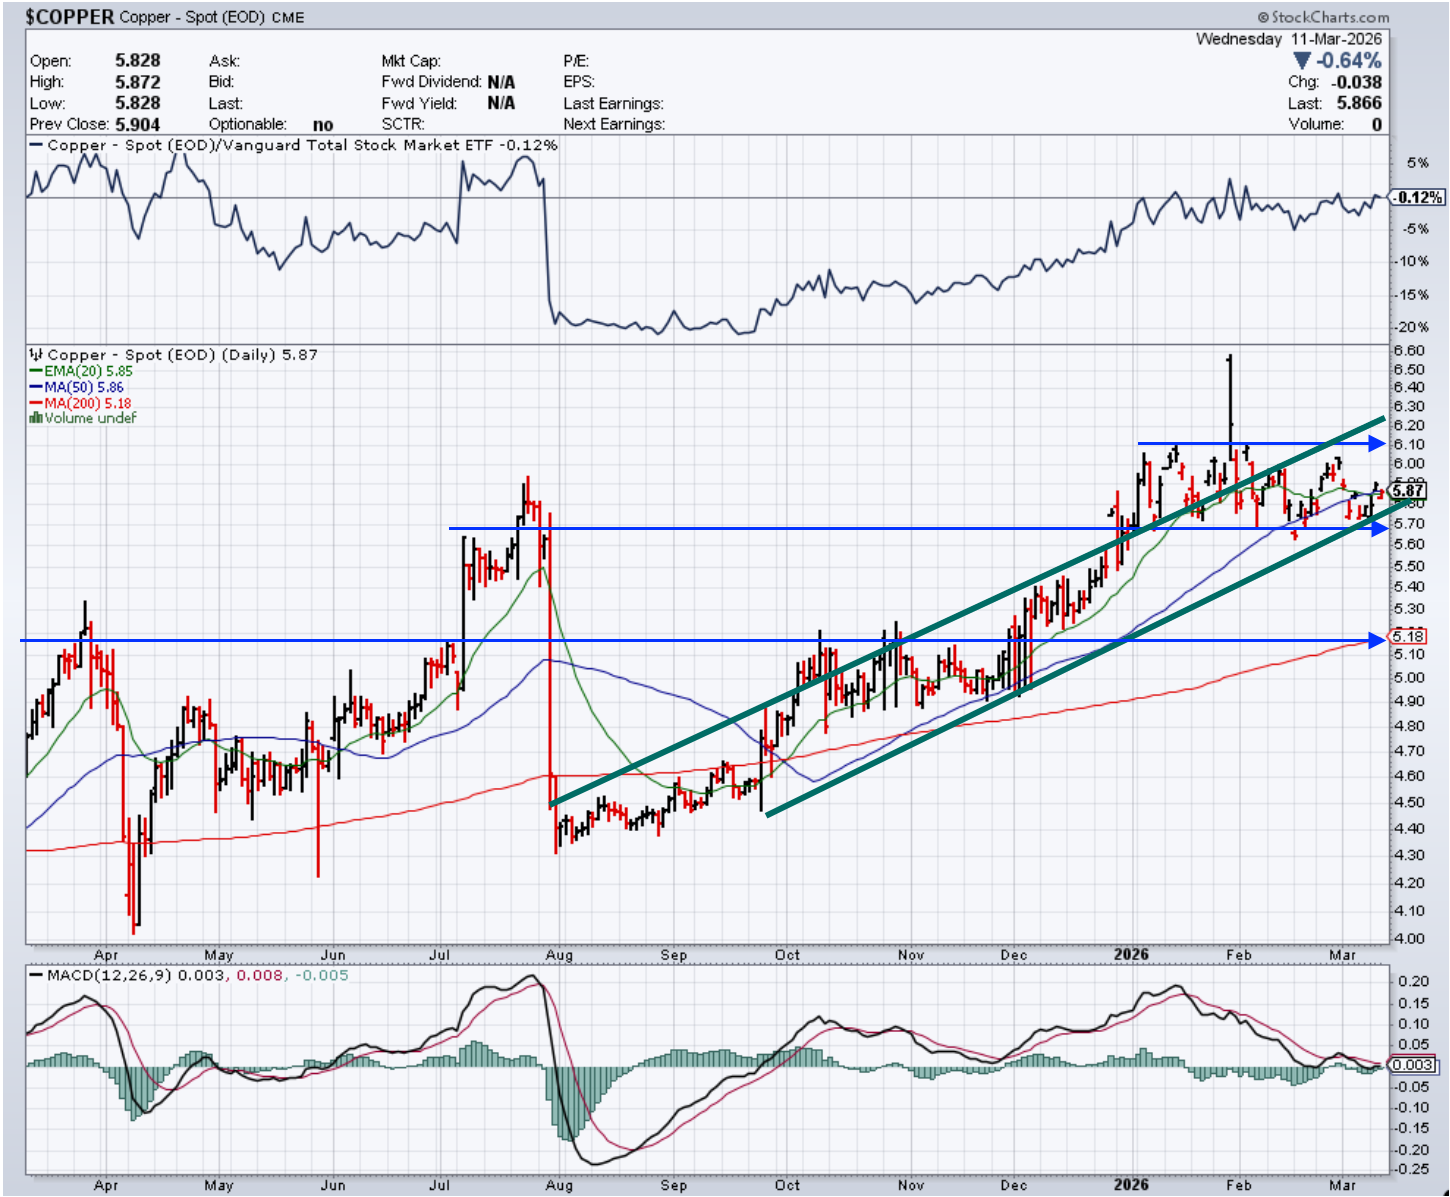Click the down triangle beside -0.64%
1450x1197 pixels.
coord(1302,61)
